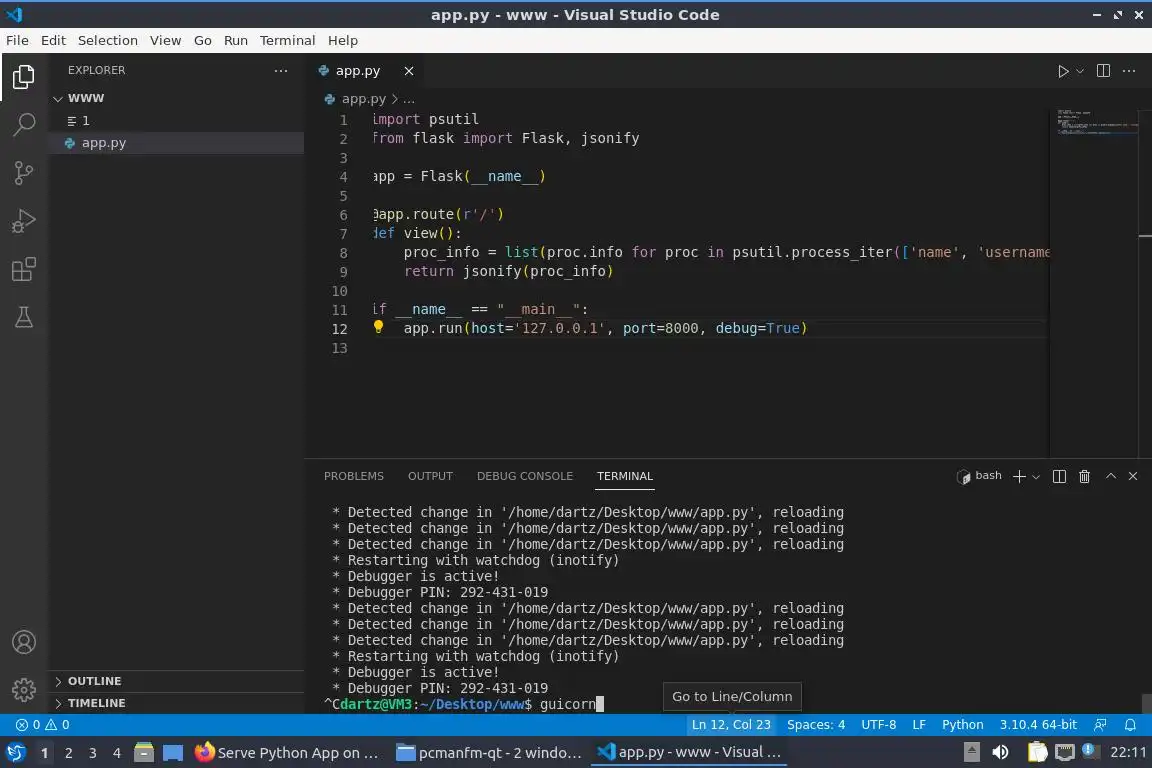The image size is (1152, 768).
Task: Select the bash terminal label
Action: 980,476
